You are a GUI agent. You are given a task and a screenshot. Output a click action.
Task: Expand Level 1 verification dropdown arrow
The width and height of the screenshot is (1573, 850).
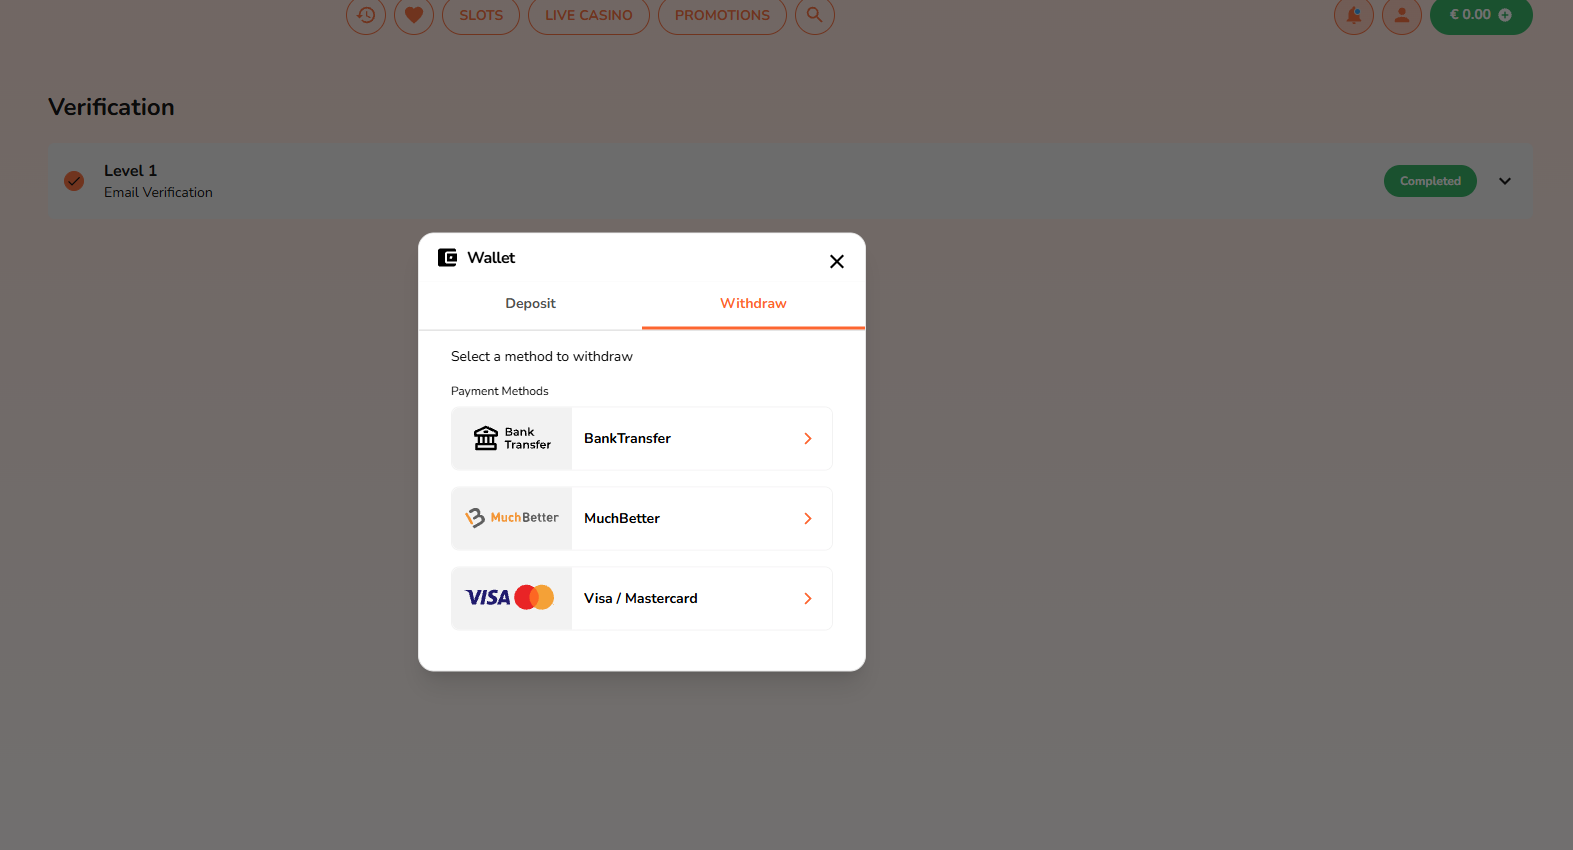(1505, 181)
